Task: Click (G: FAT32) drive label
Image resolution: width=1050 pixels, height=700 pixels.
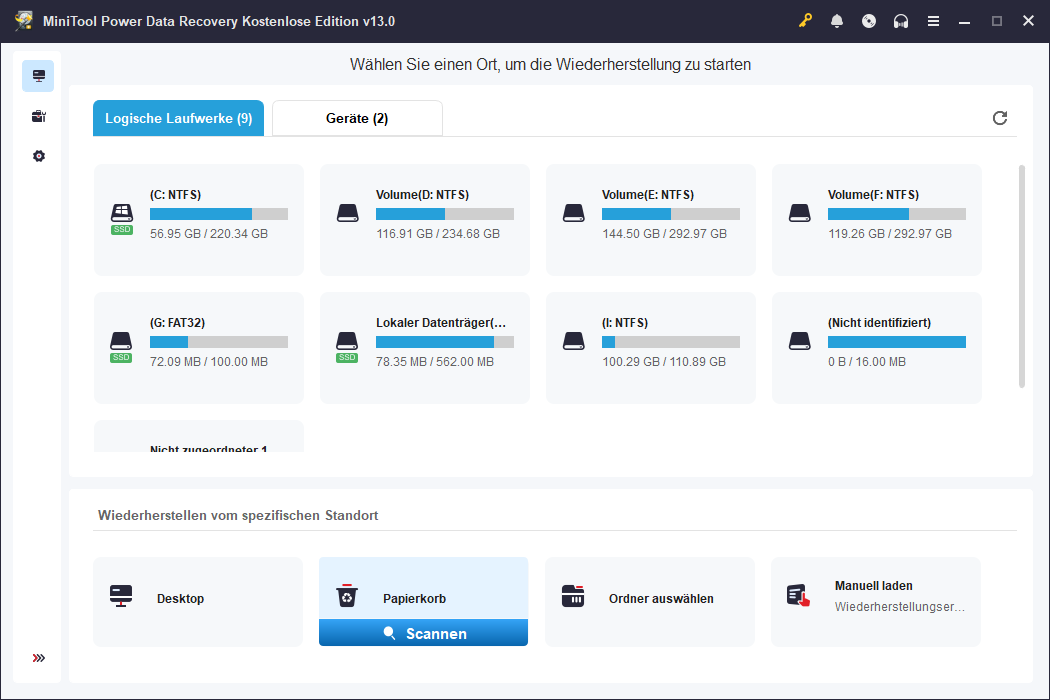Action: 177,323
